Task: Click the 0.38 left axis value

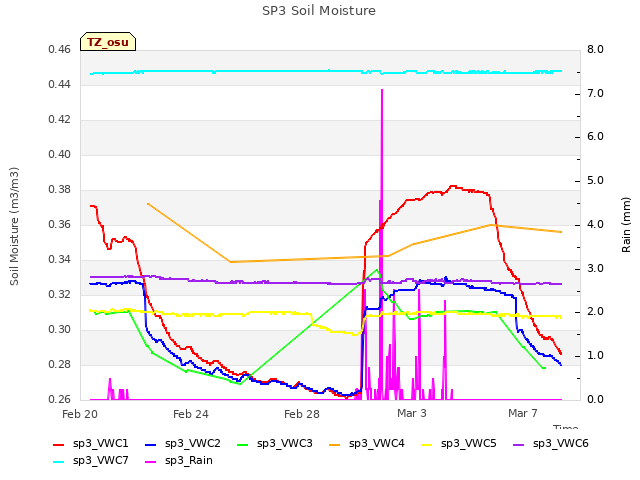Action: point(60,190)
